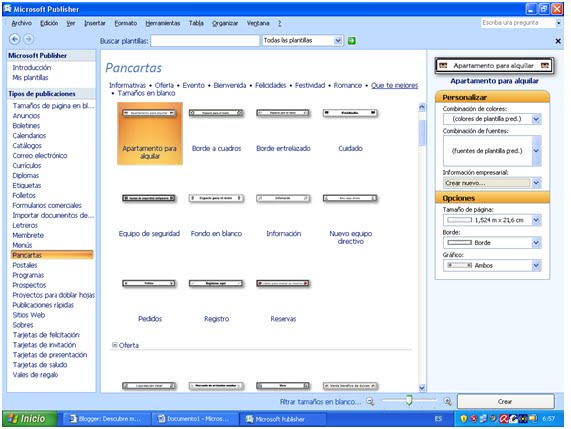Click the green search go button

click(352, 40)
